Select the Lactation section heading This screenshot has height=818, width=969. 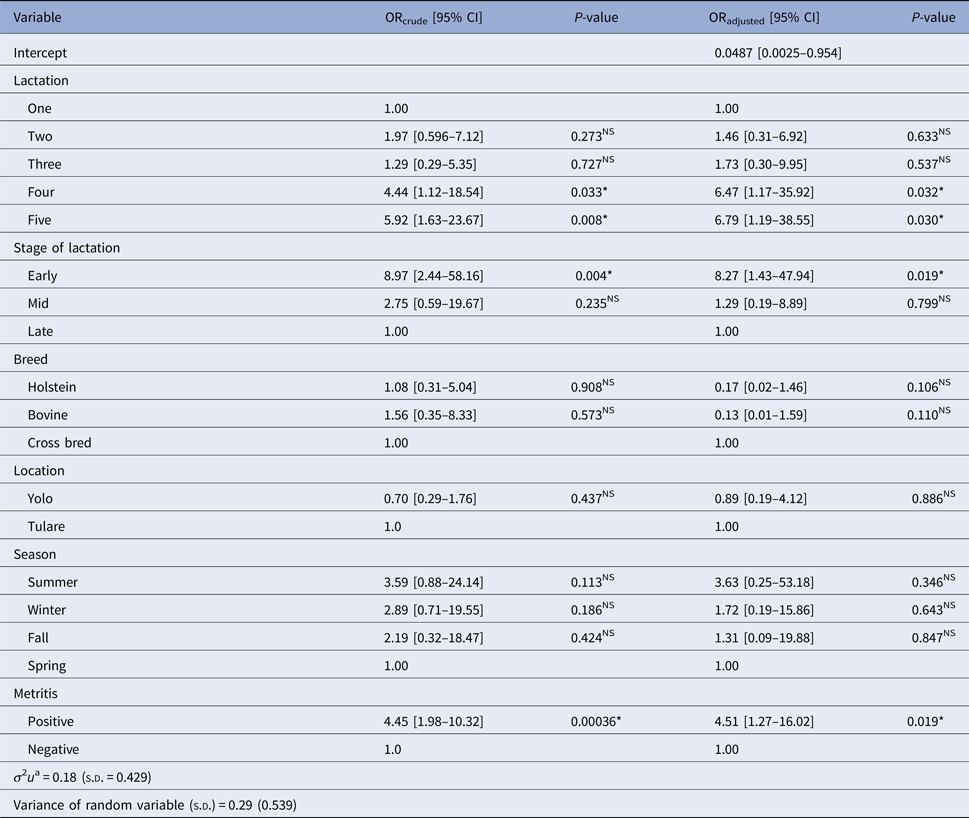(41, 81)
